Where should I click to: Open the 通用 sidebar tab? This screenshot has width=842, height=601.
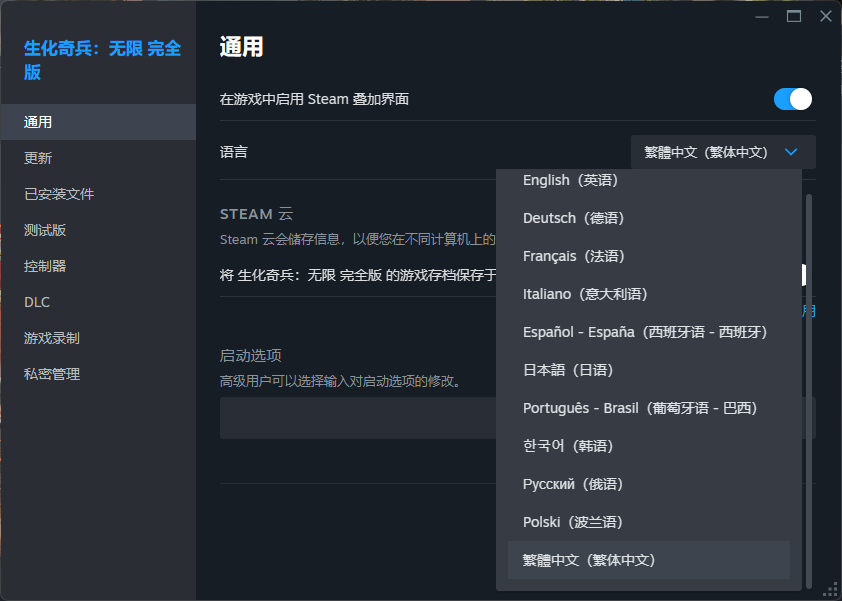[98, 122]
